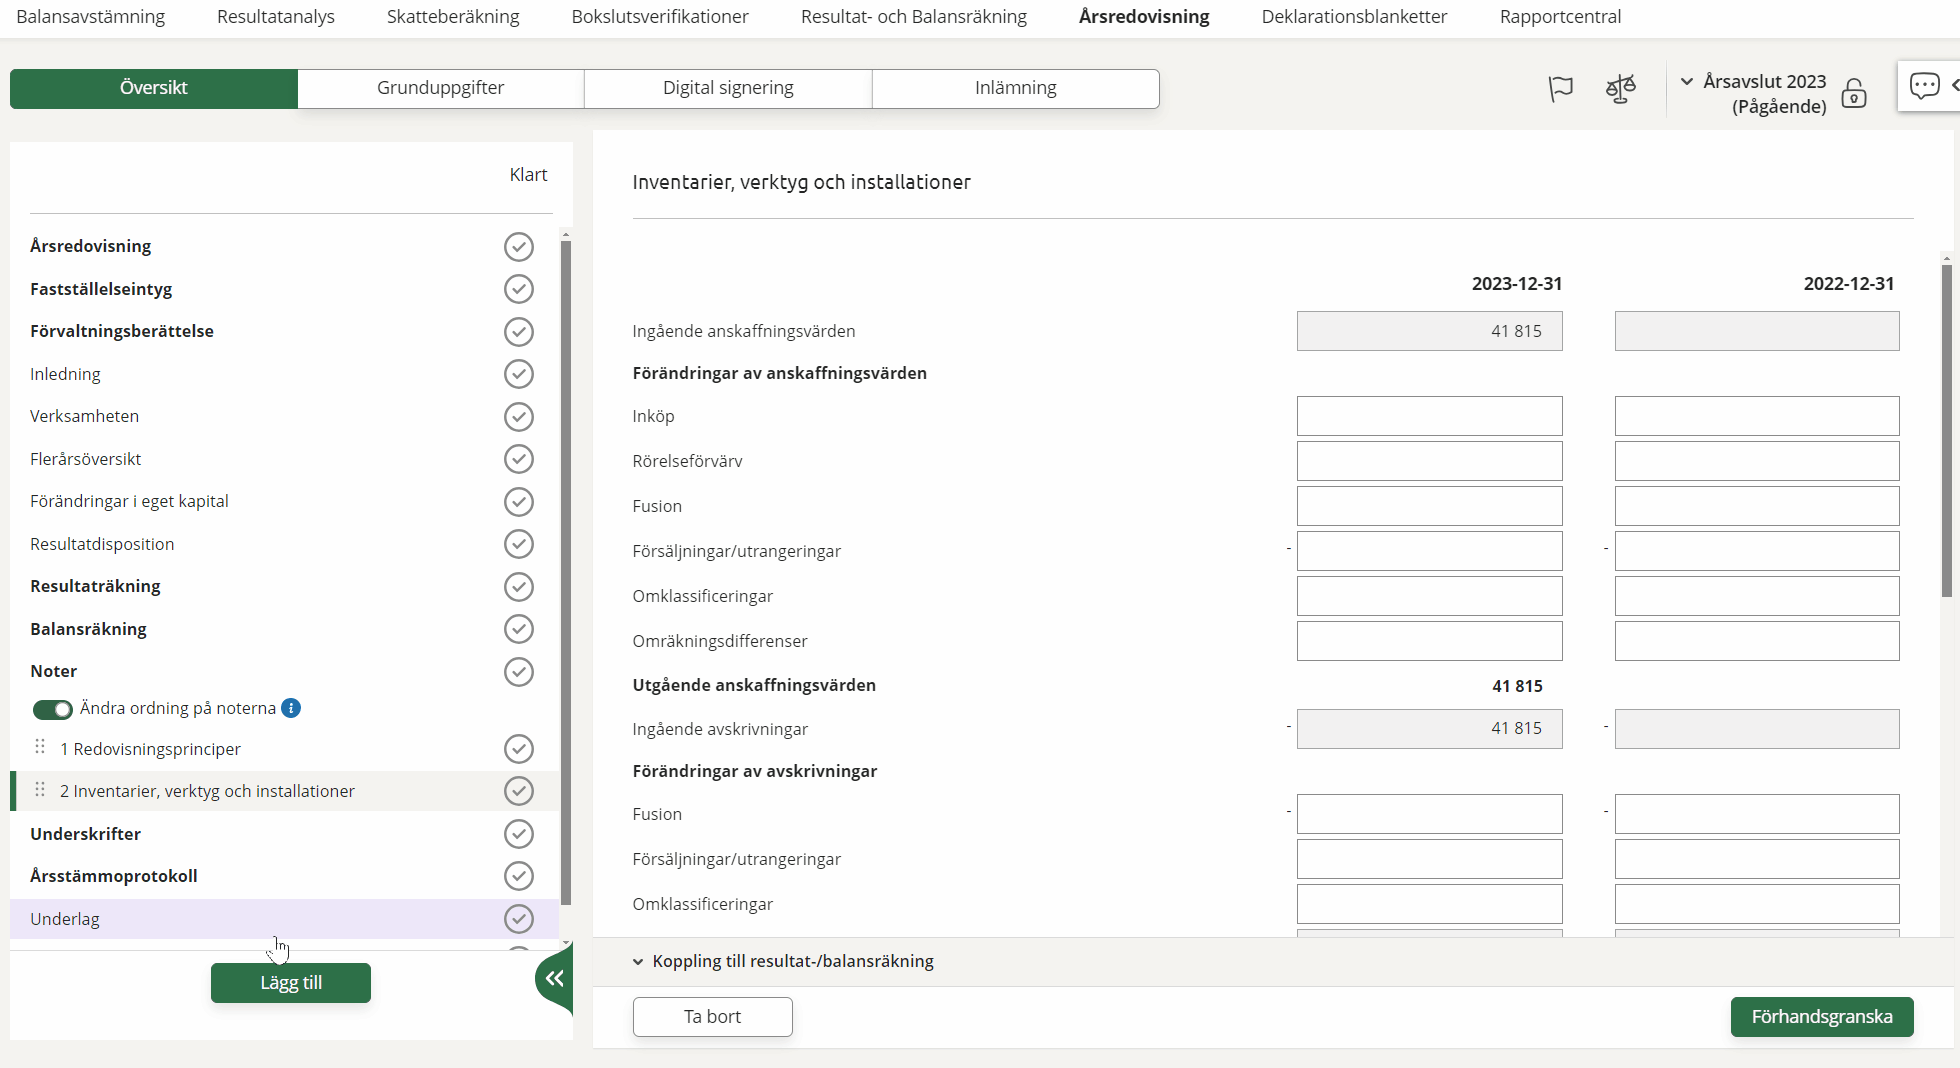Screen dimensions: 1960x1068
Task: Switch to the Grunduppgifter tab
Action: click(x=440, y=88)
